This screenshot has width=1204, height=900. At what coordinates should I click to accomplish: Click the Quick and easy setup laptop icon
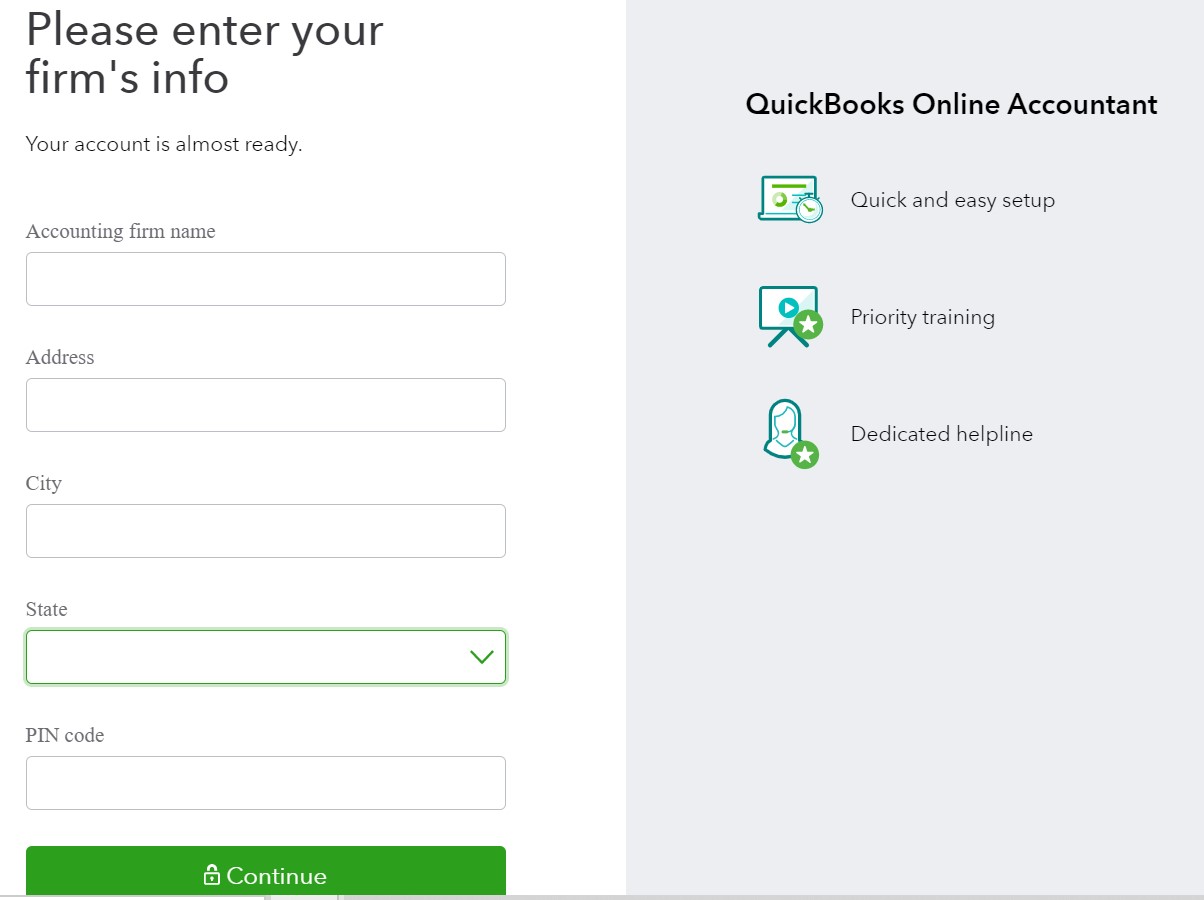click(790, 199)
